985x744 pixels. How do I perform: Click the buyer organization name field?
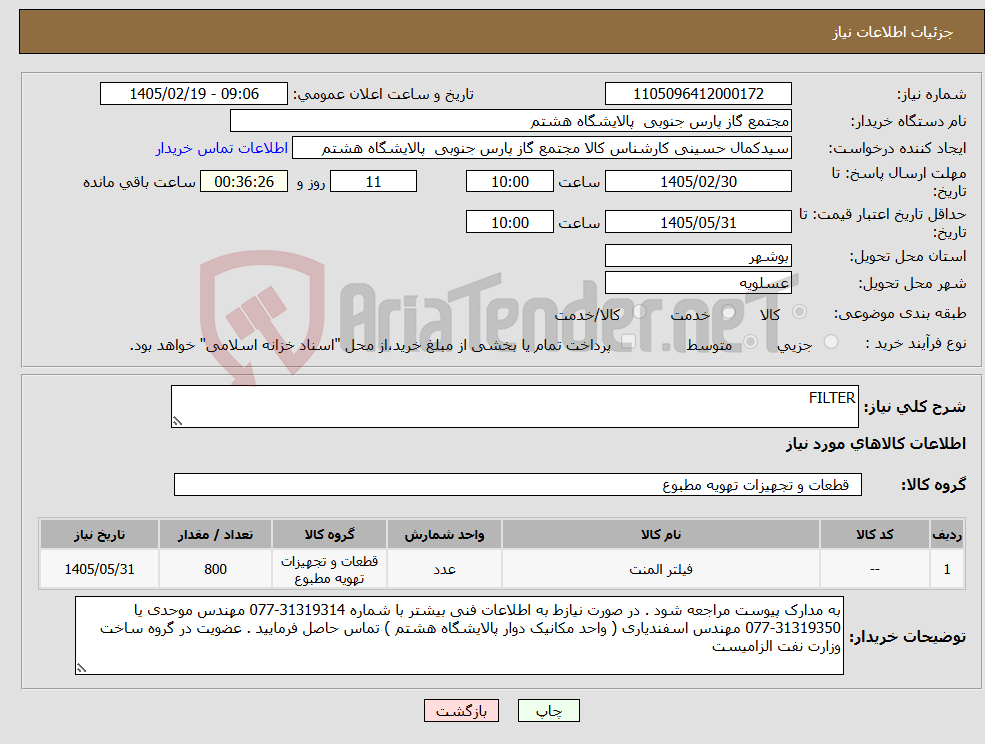[x=510, y=121]
